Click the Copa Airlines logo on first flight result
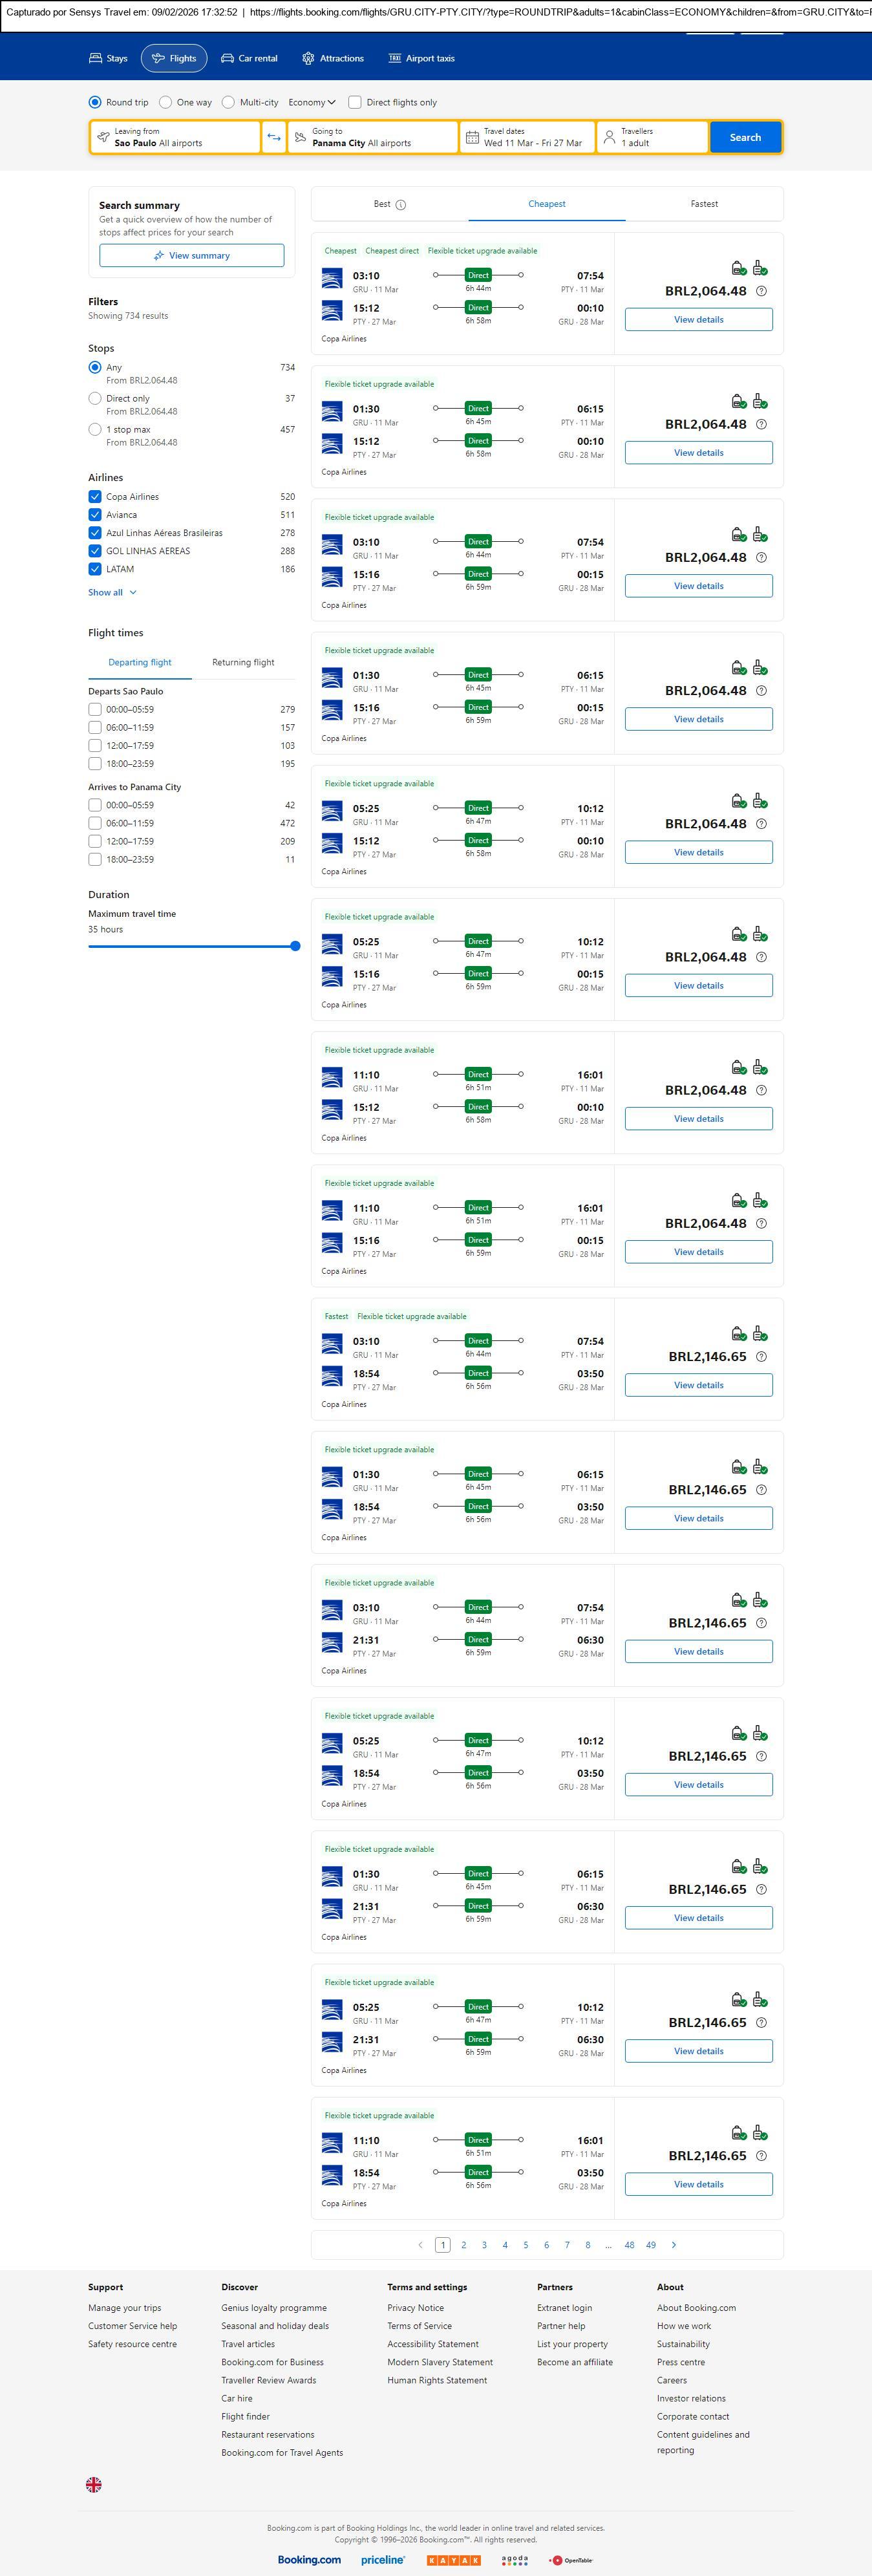 point(332,278)
